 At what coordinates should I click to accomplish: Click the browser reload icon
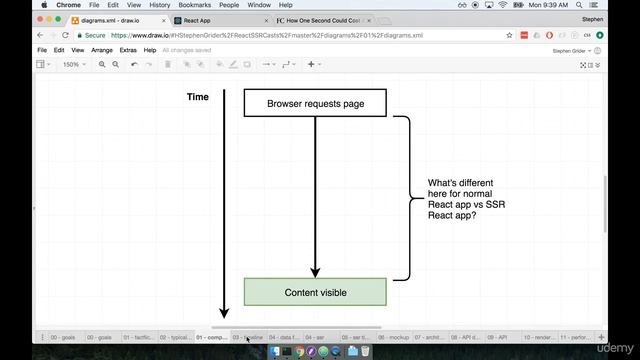point(65,36)
